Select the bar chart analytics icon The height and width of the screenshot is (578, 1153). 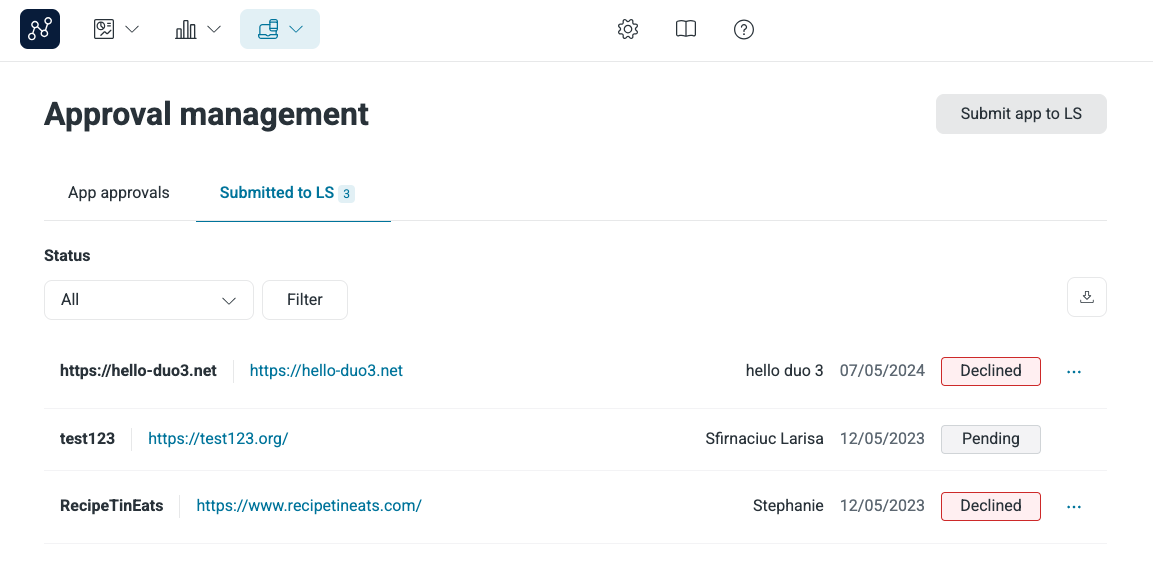point(186,29)
